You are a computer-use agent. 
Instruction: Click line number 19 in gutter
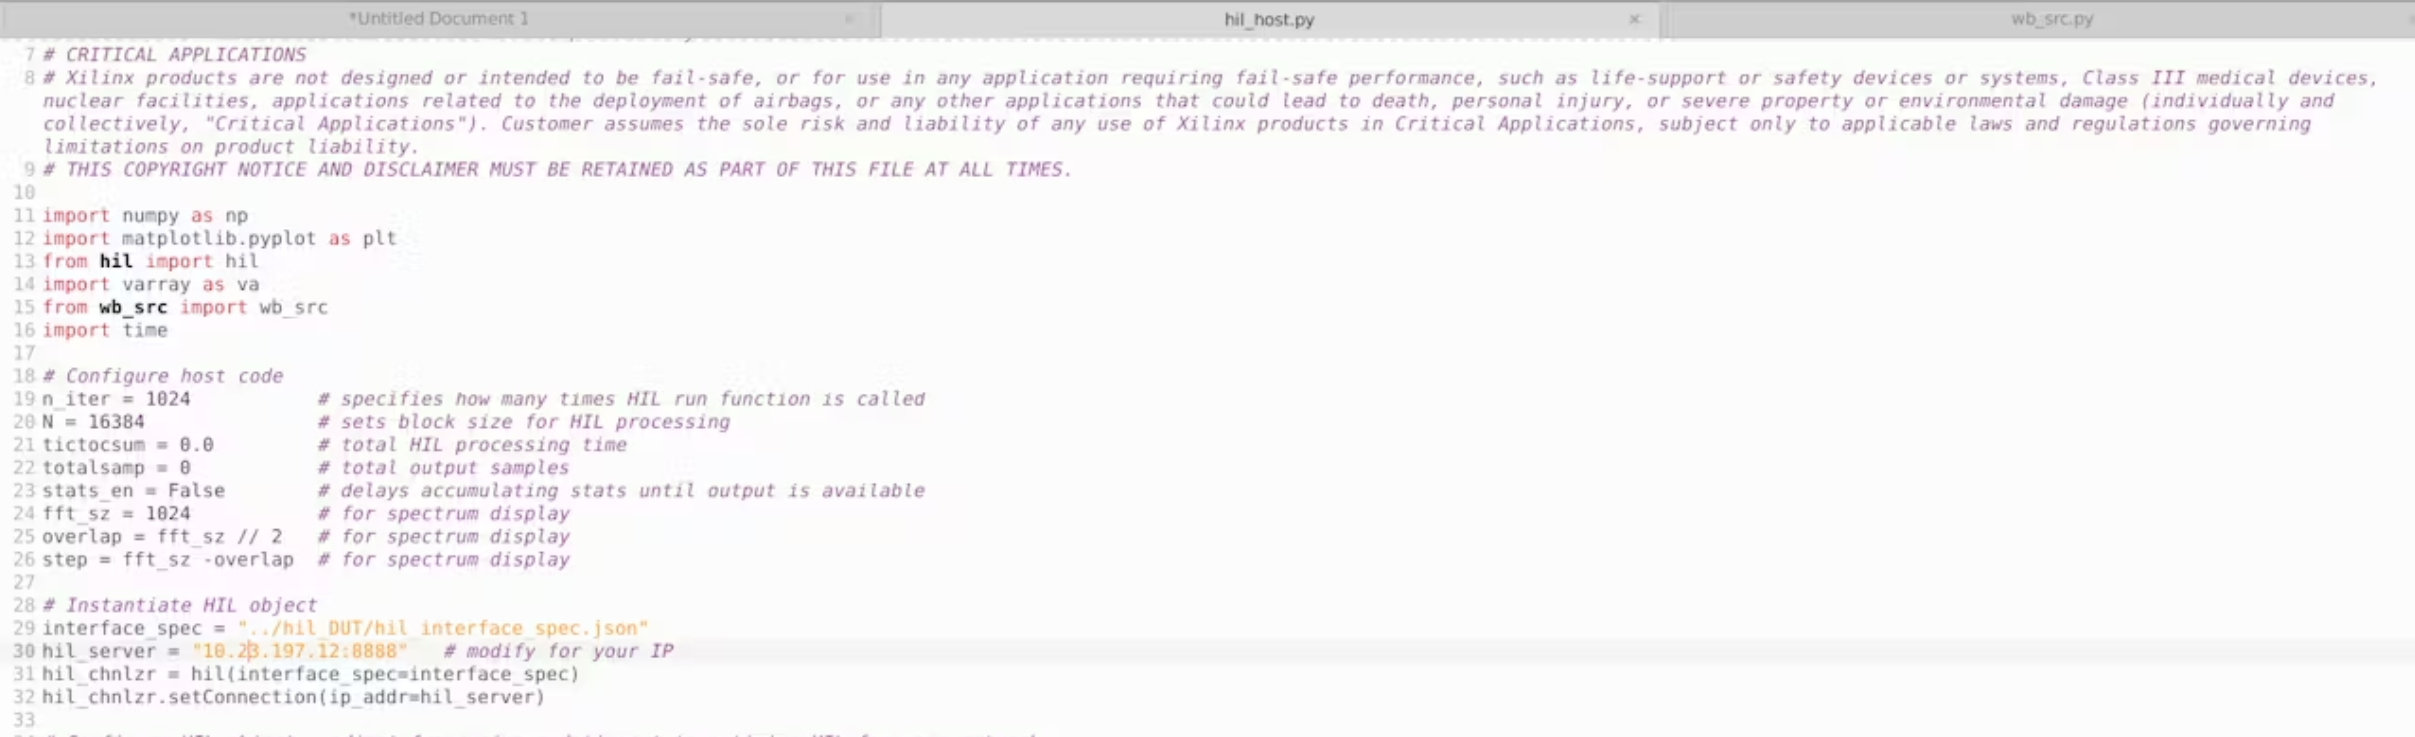click(24, 399)
